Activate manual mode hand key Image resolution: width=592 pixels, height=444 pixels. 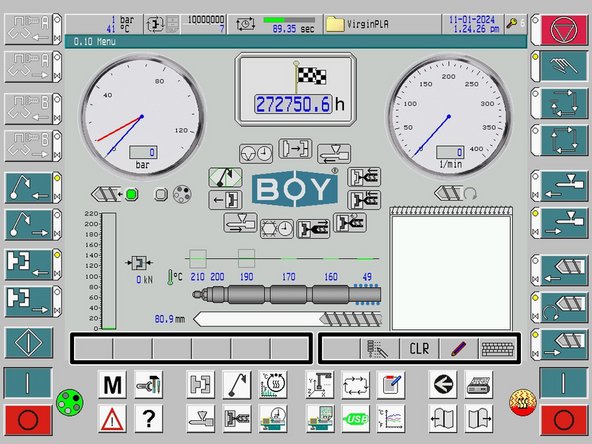click(564, 66)
